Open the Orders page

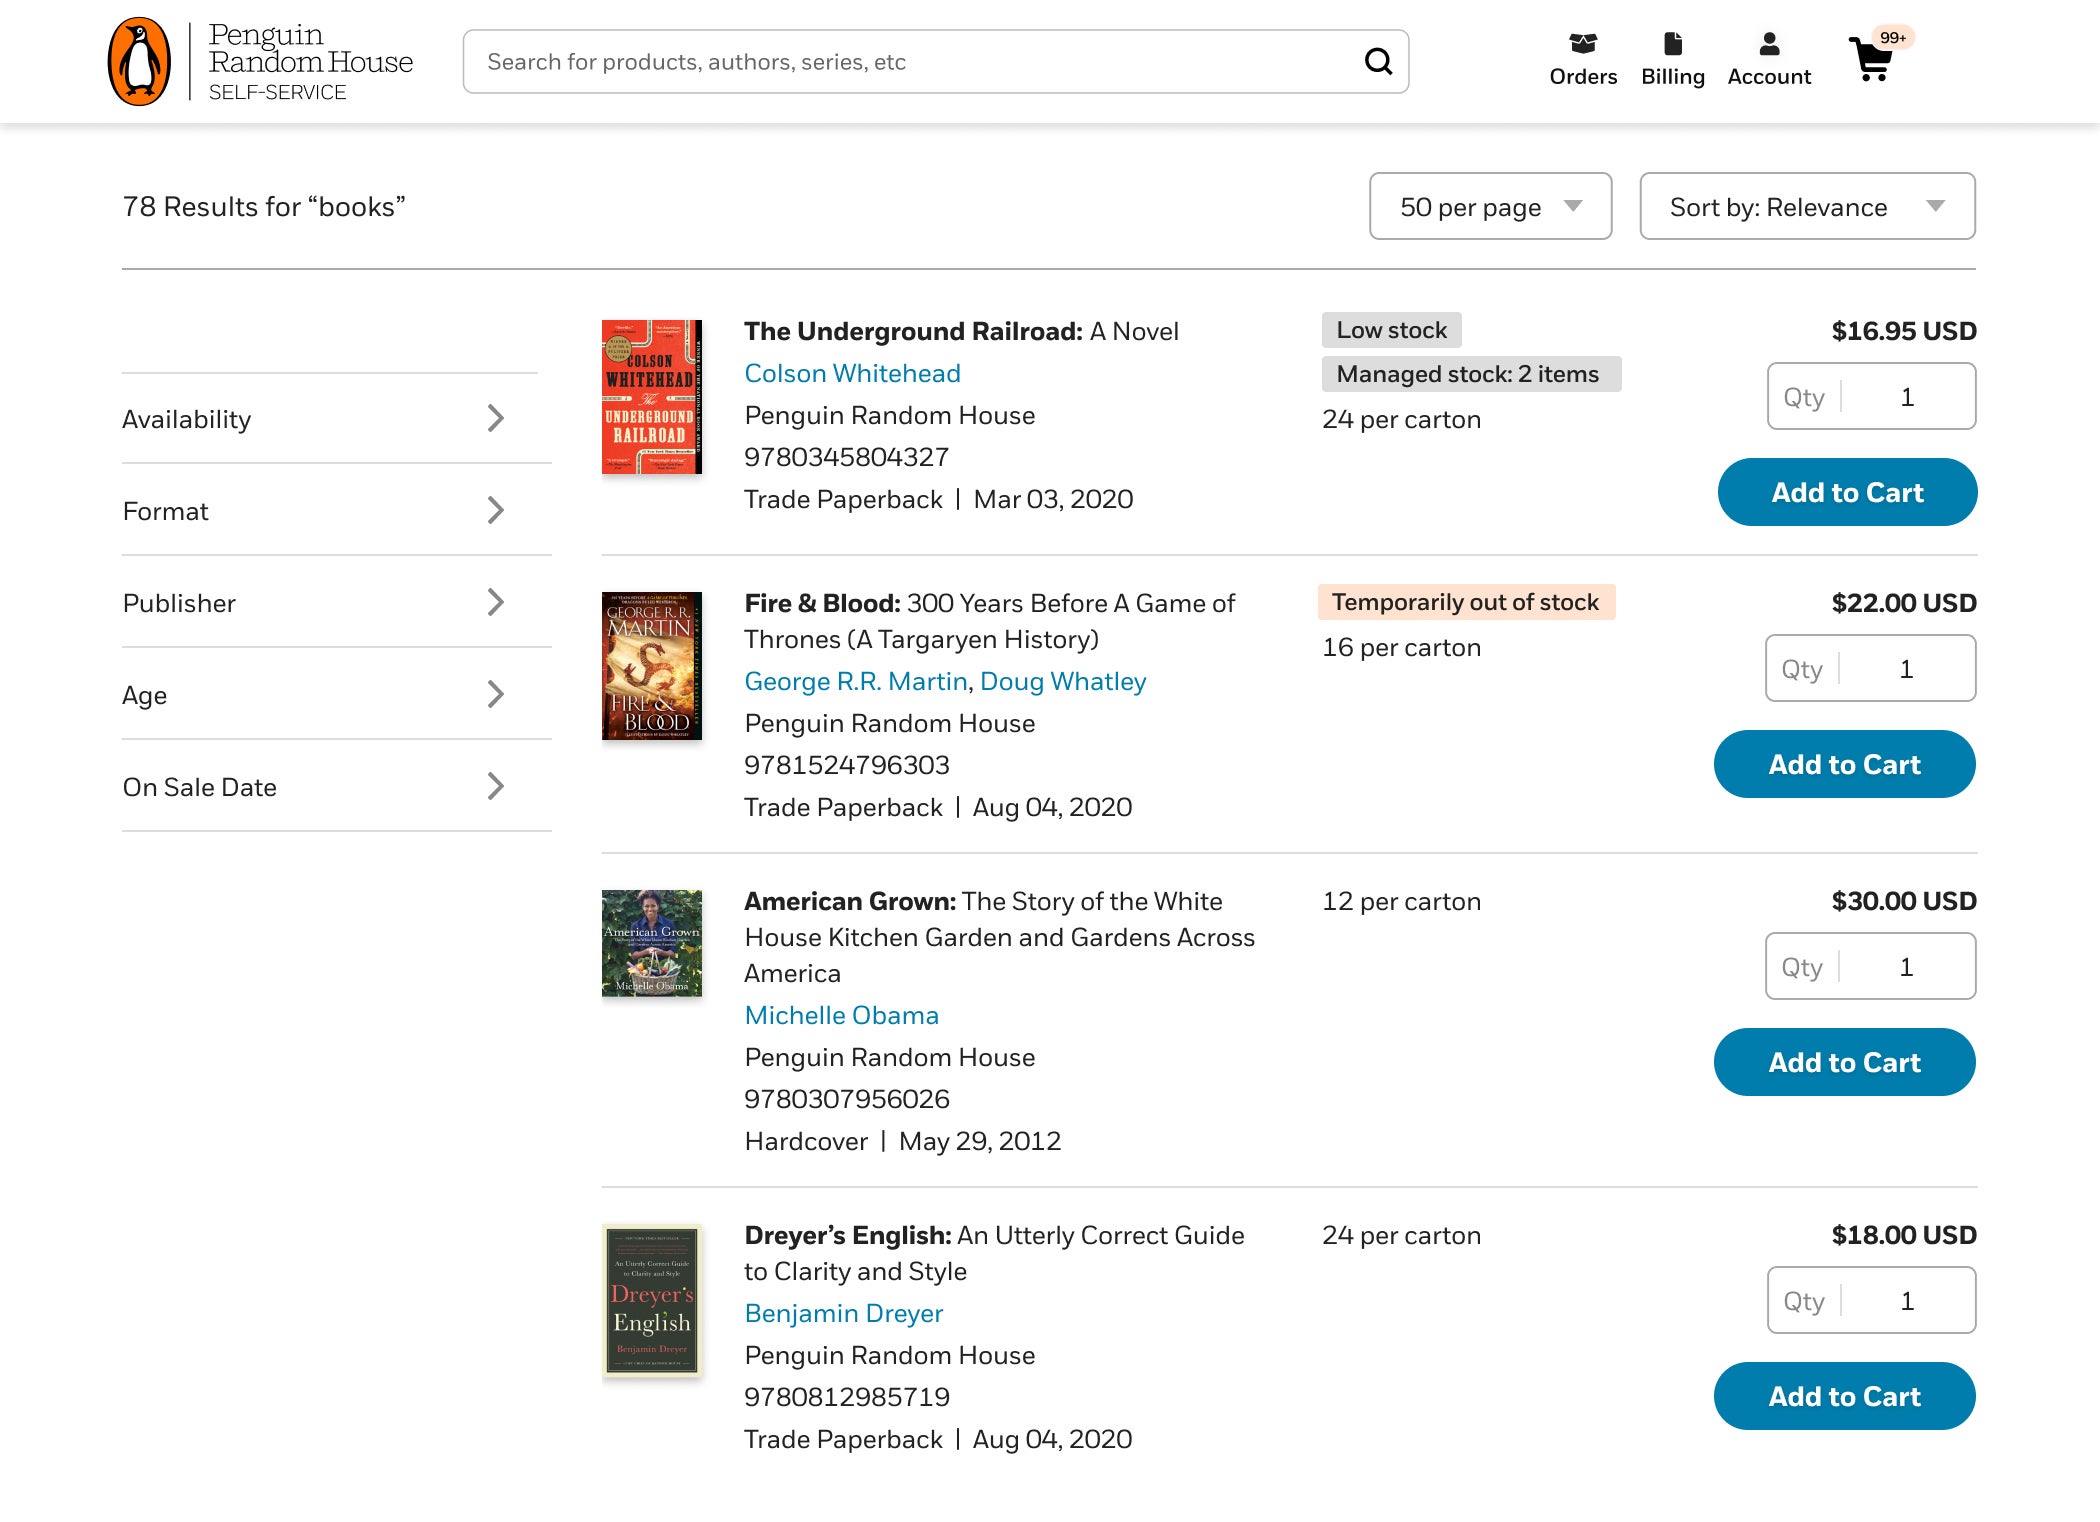pyautogui.click(x=1583, y=60)
